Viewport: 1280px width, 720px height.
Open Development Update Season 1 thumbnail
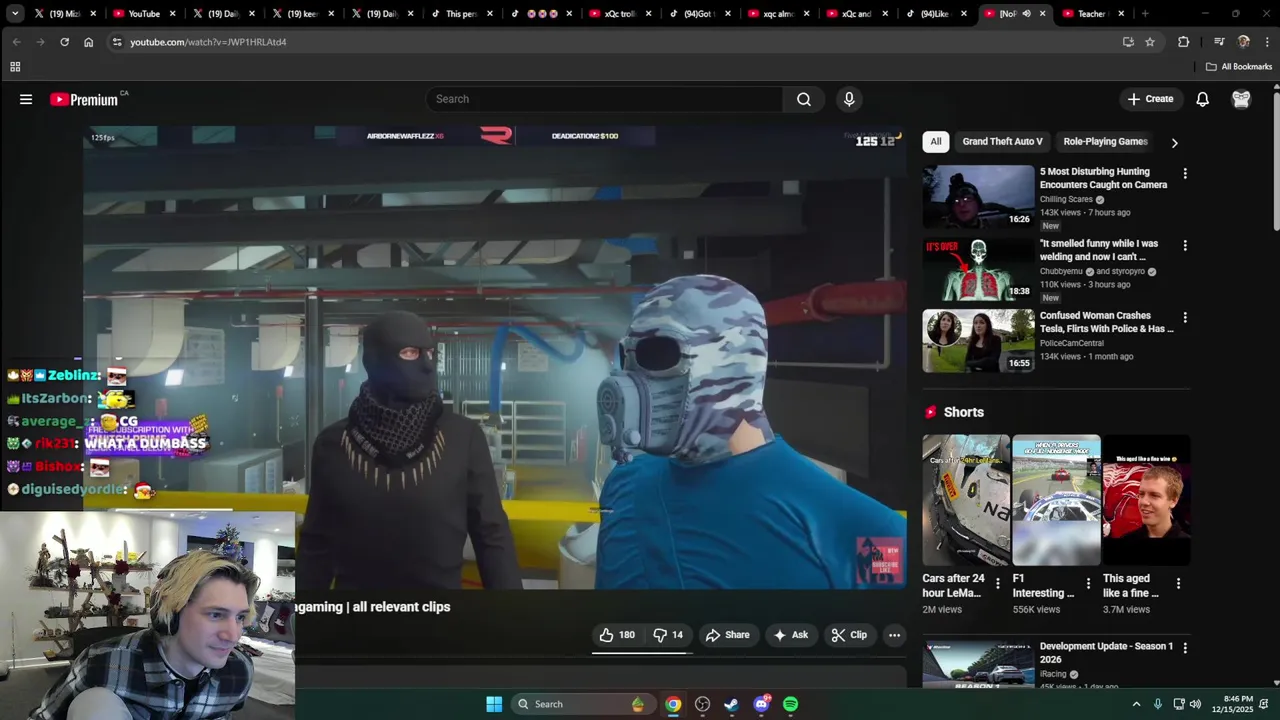(x=978, y=664)
